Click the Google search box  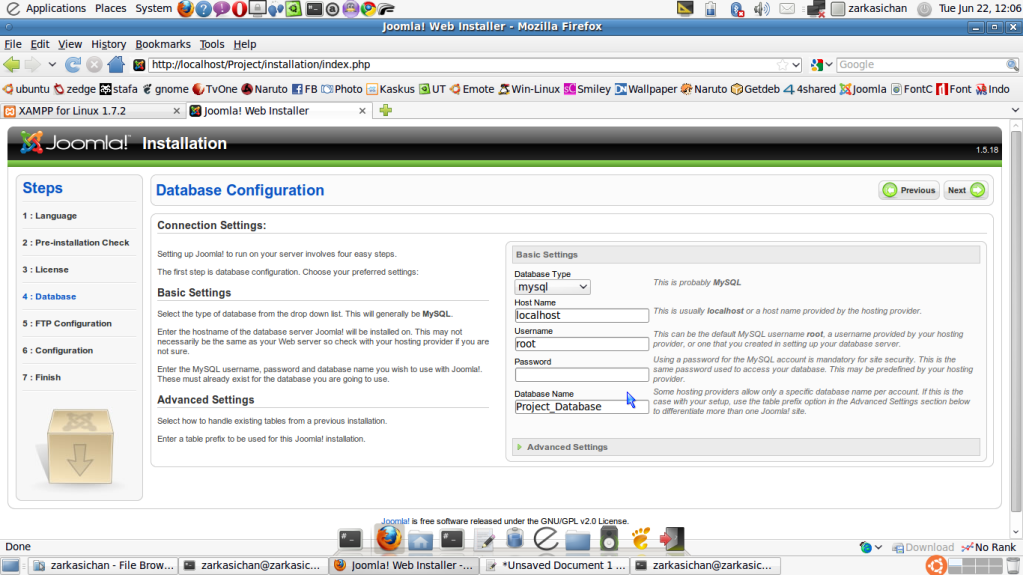pyautogui.click(x=920, y=65)
